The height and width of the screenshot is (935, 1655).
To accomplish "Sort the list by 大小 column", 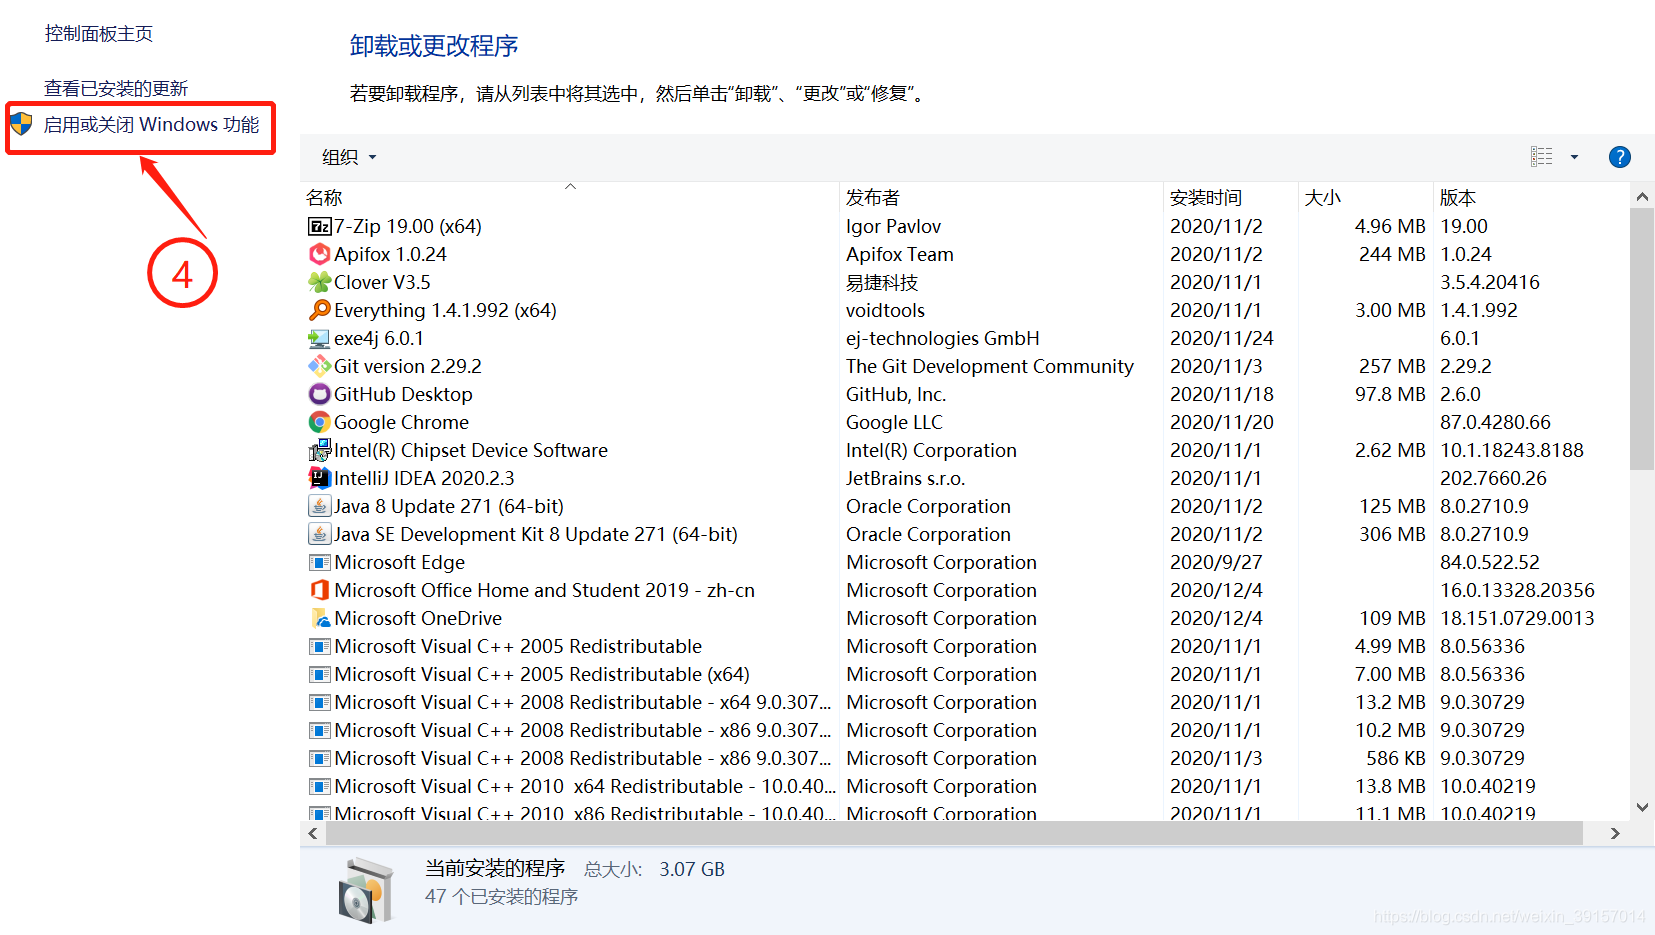I will pos(1322,198).
